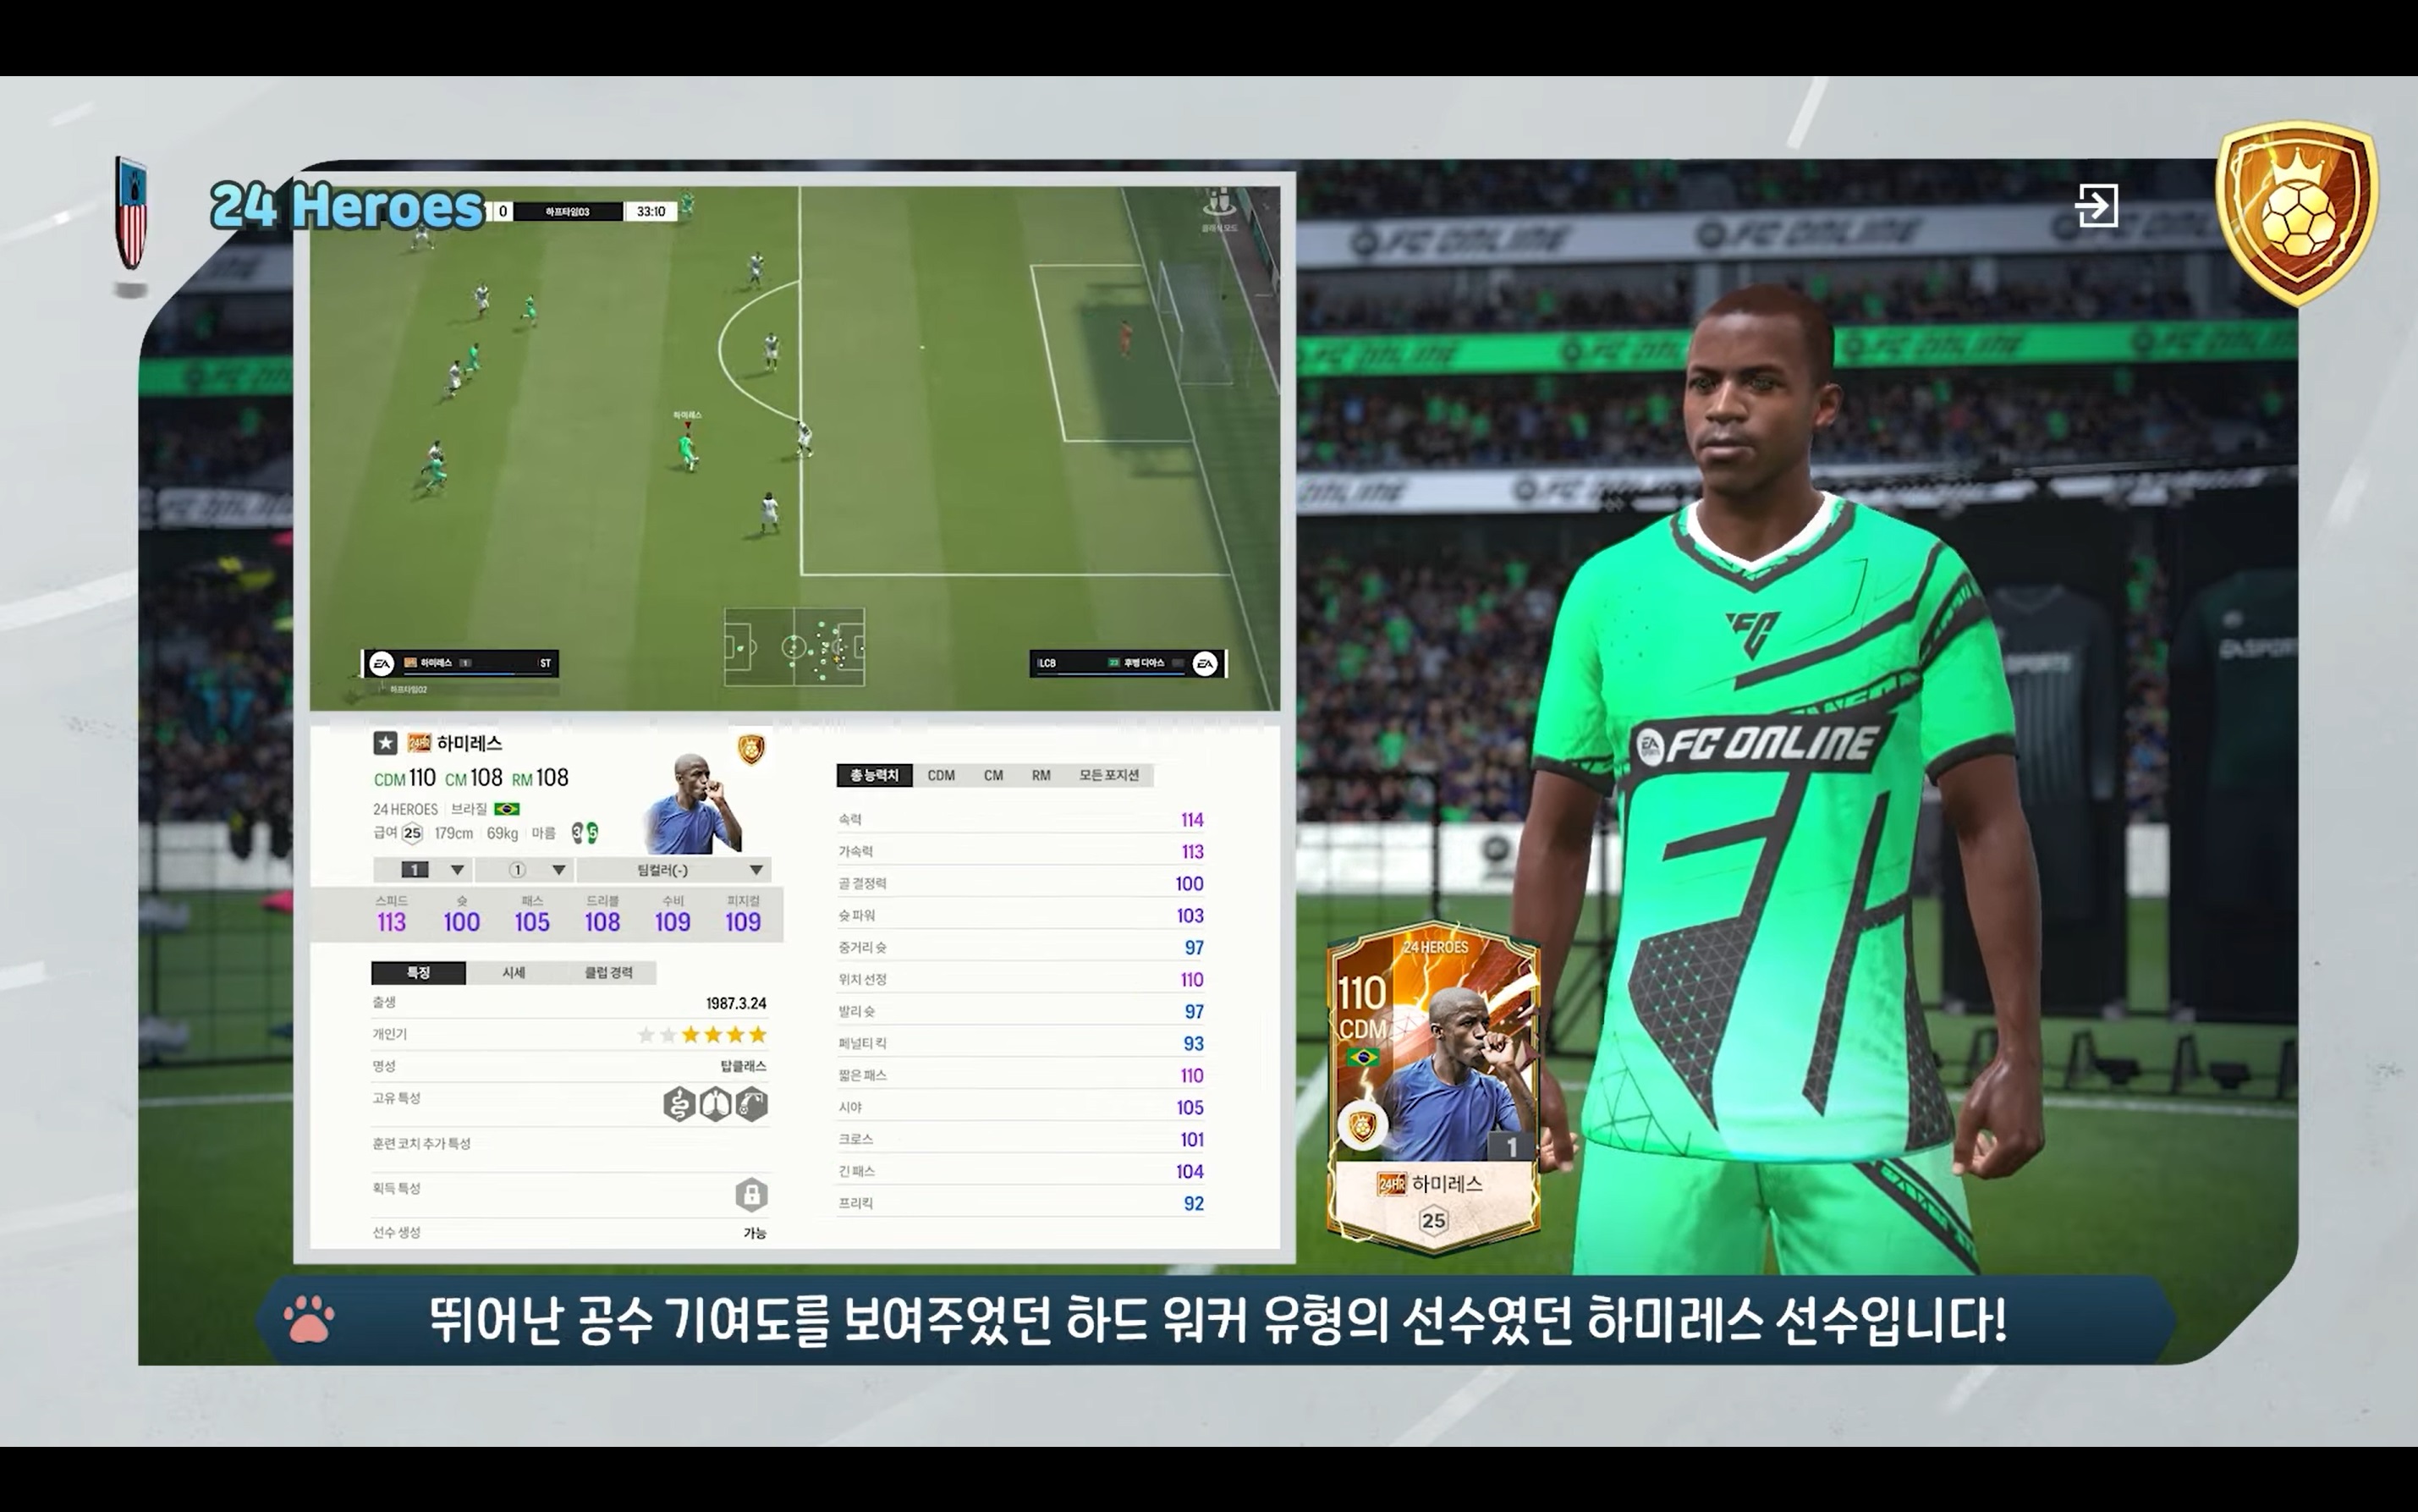Click the 긴 패스 stat value 104
Screen dimensions: 2418x1512
[1190, 1172]
